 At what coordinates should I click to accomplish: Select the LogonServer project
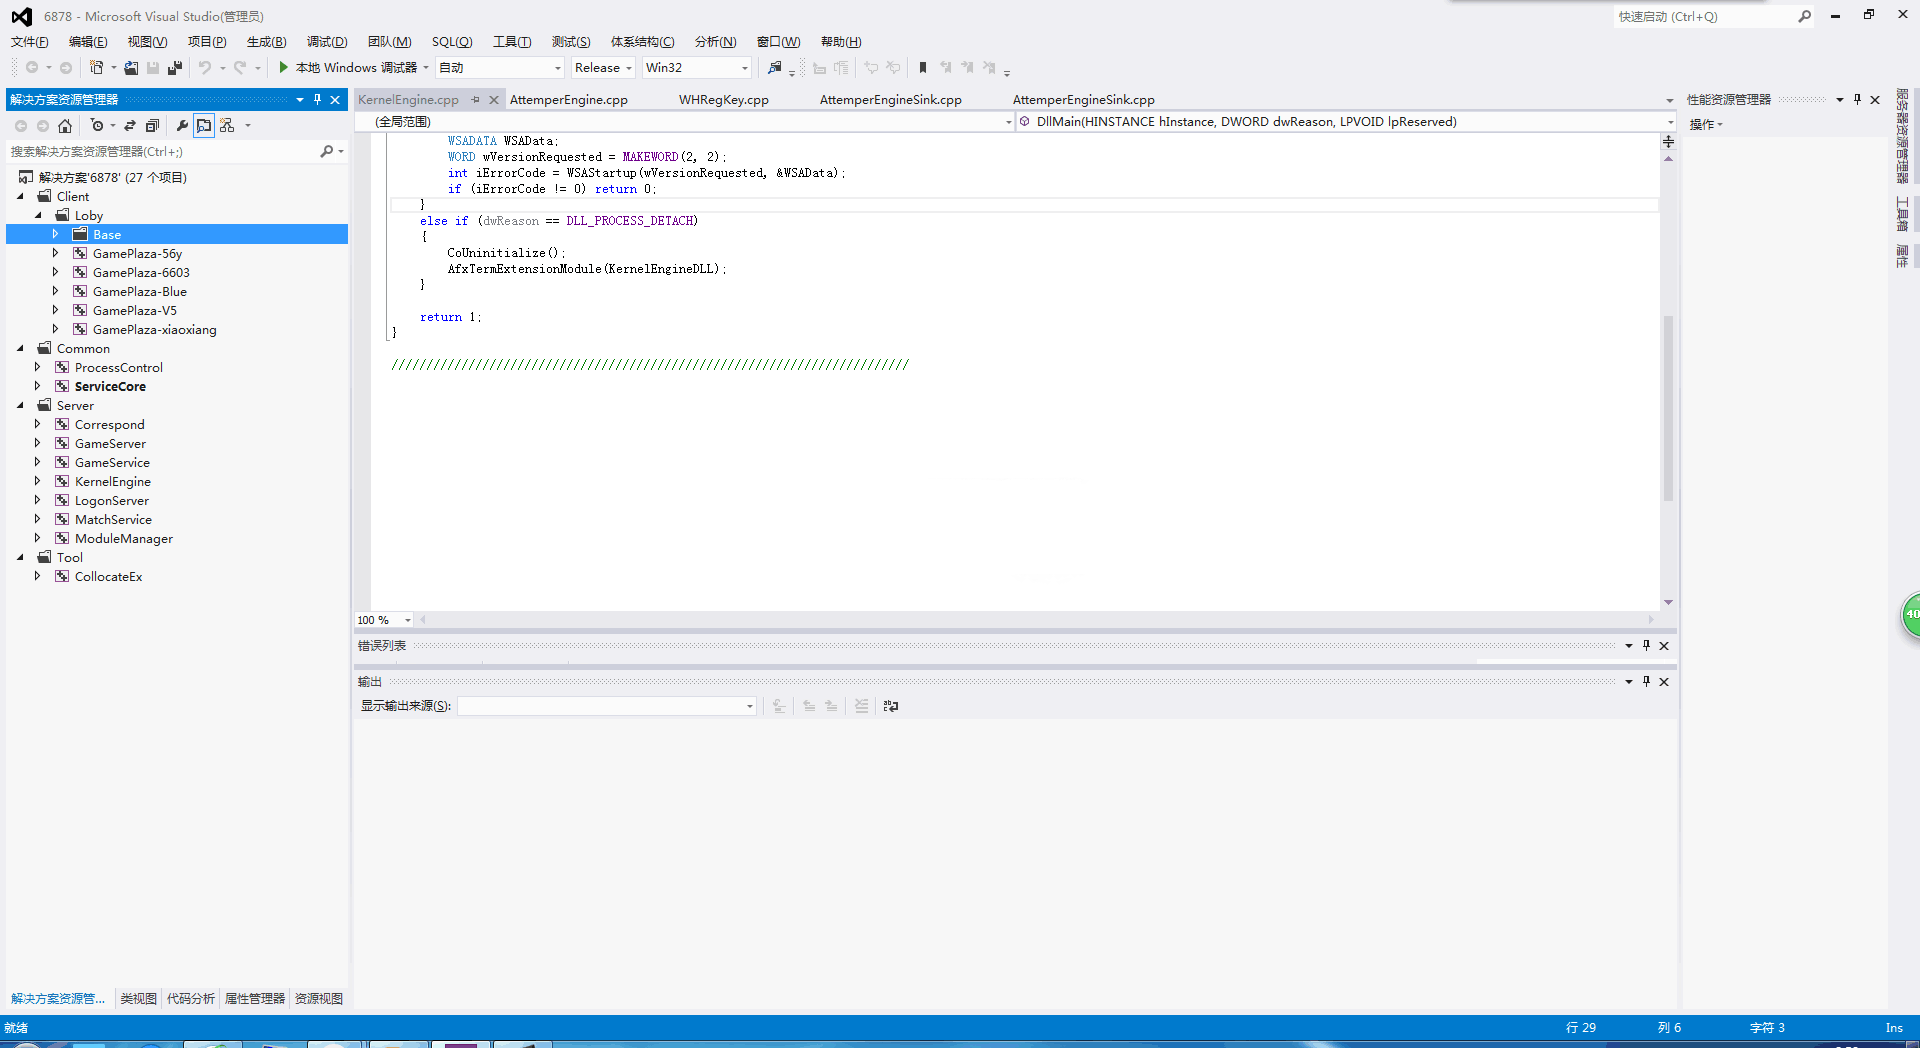(112, 500)
